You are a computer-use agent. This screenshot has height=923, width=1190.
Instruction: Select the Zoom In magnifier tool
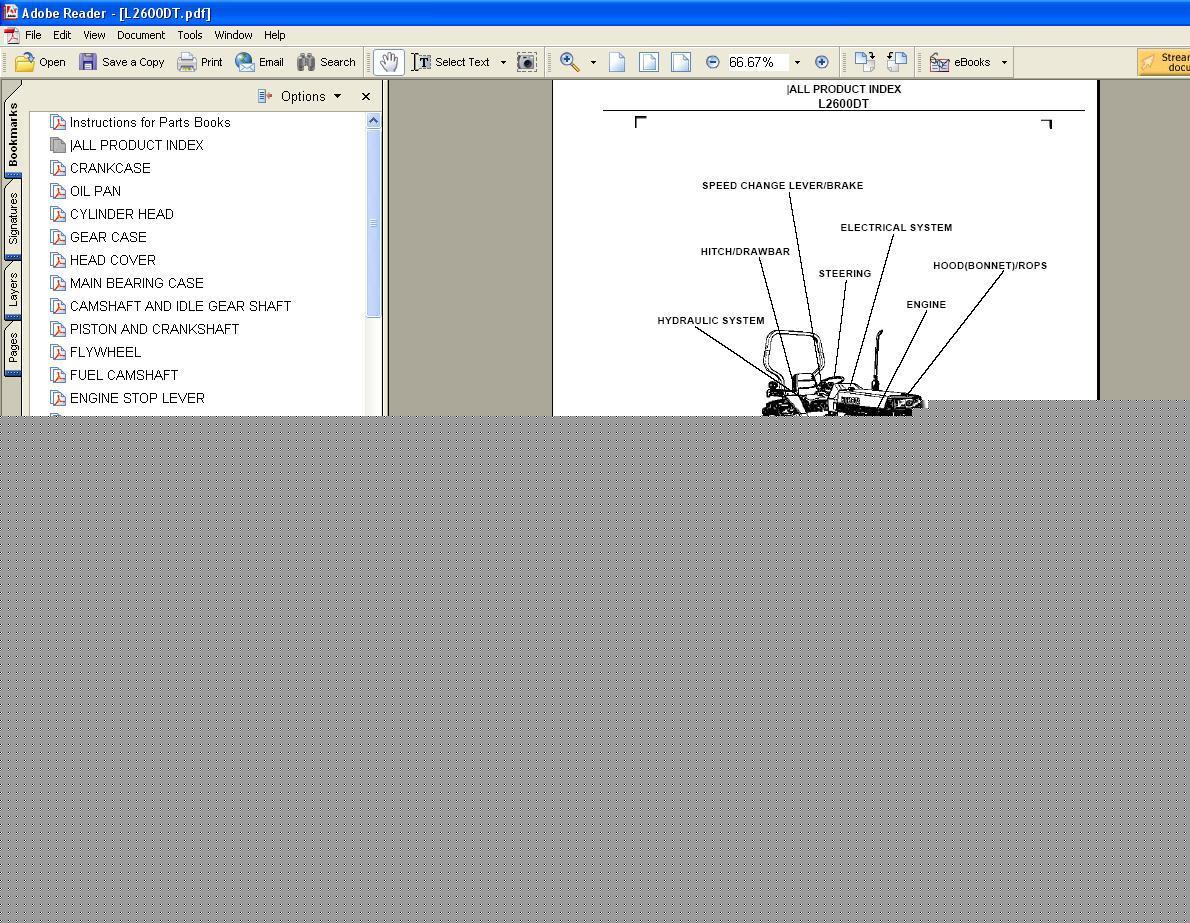coord(570,62)
